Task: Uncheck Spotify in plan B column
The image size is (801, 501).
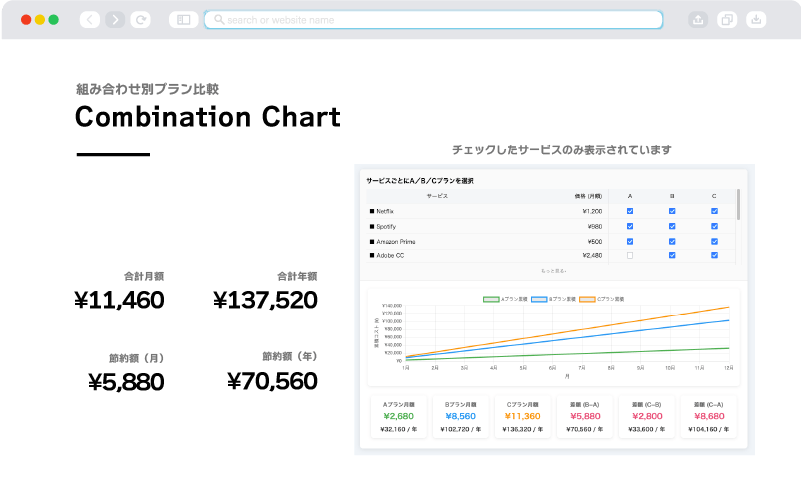Action: [672, 226]
